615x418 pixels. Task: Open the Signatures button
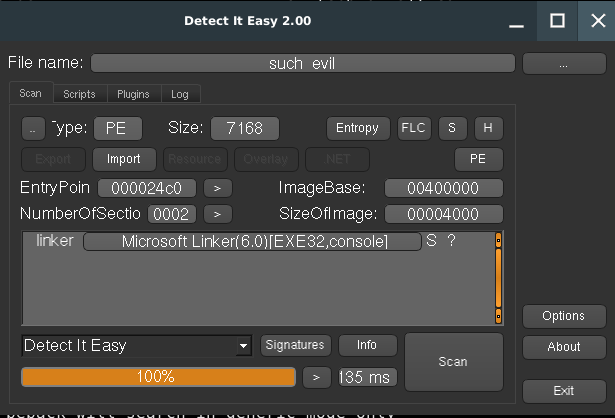click(296, 345)
